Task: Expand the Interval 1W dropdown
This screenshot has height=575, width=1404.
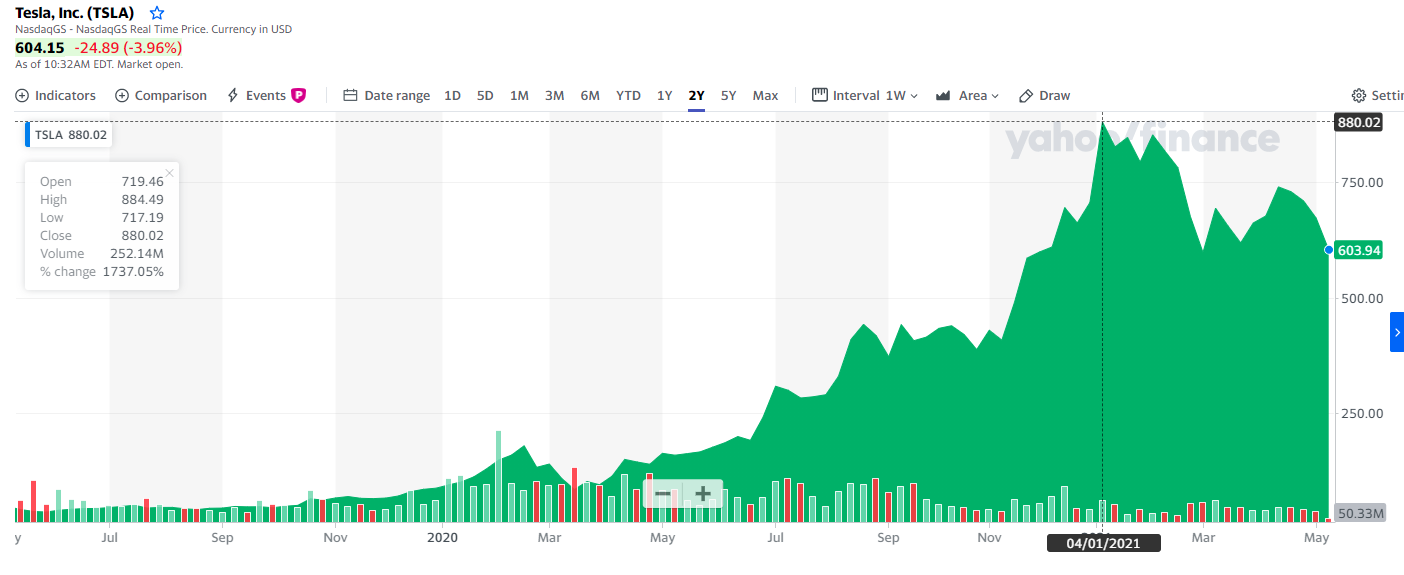Action: pos(865,96)
